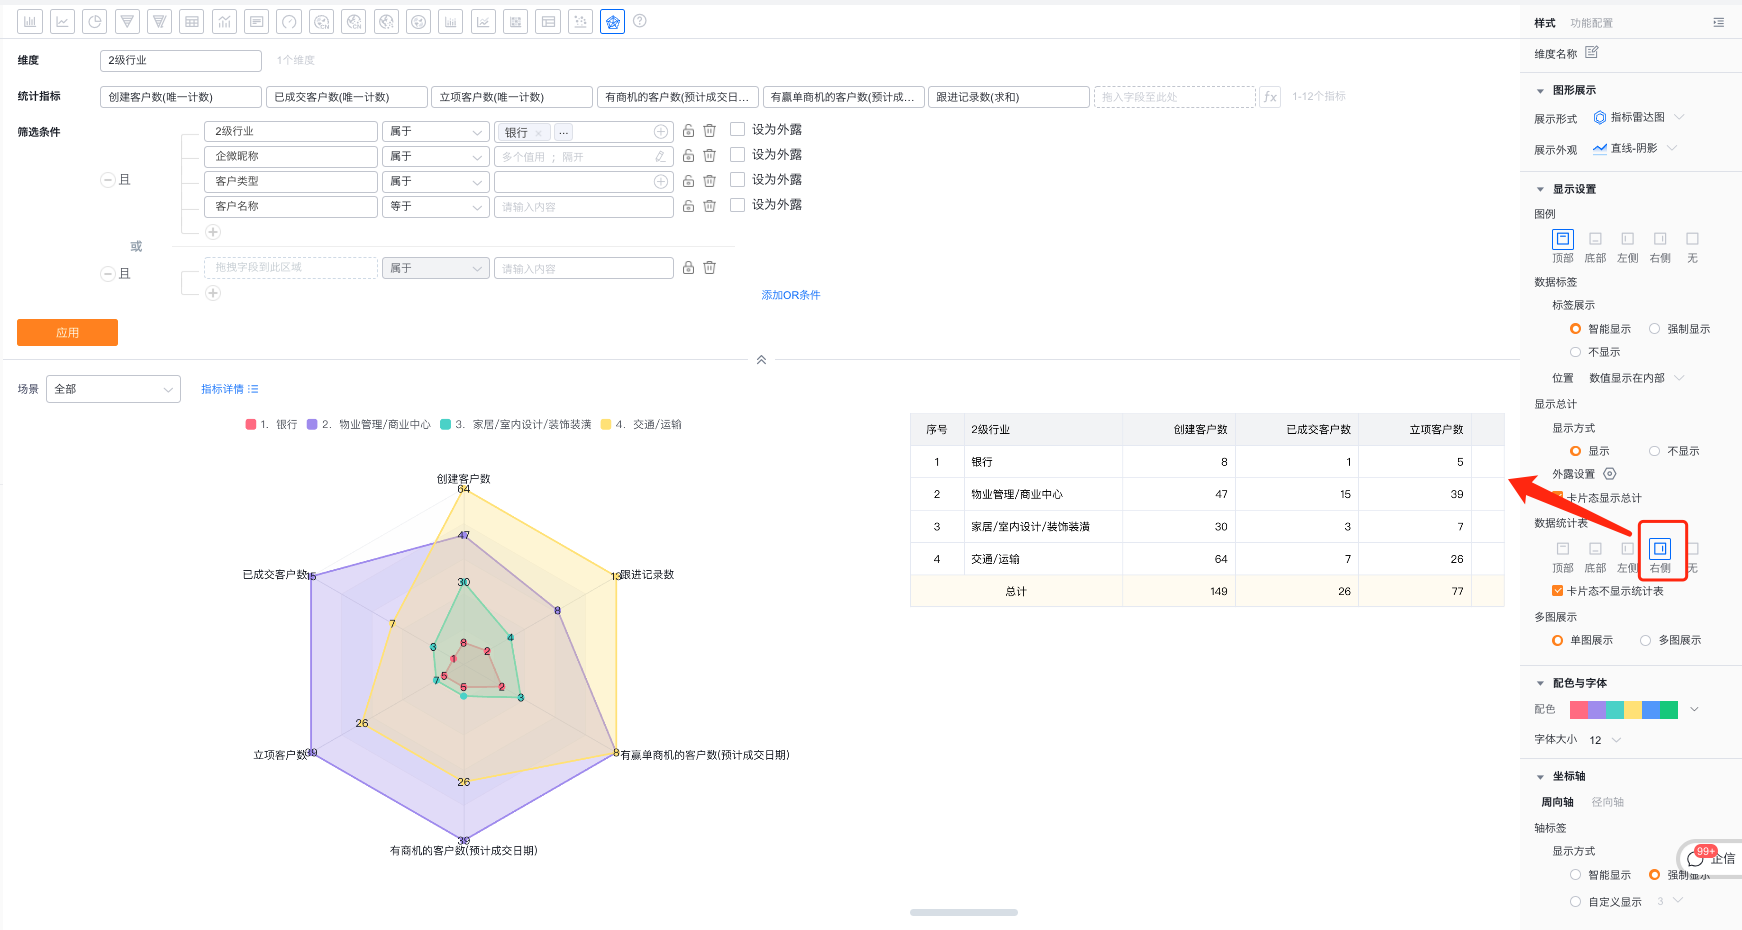Viewport: 1742px width, 930px height.
Task: Select 强制显示 under 标签展示
Action: click(x=1654, y=329)
